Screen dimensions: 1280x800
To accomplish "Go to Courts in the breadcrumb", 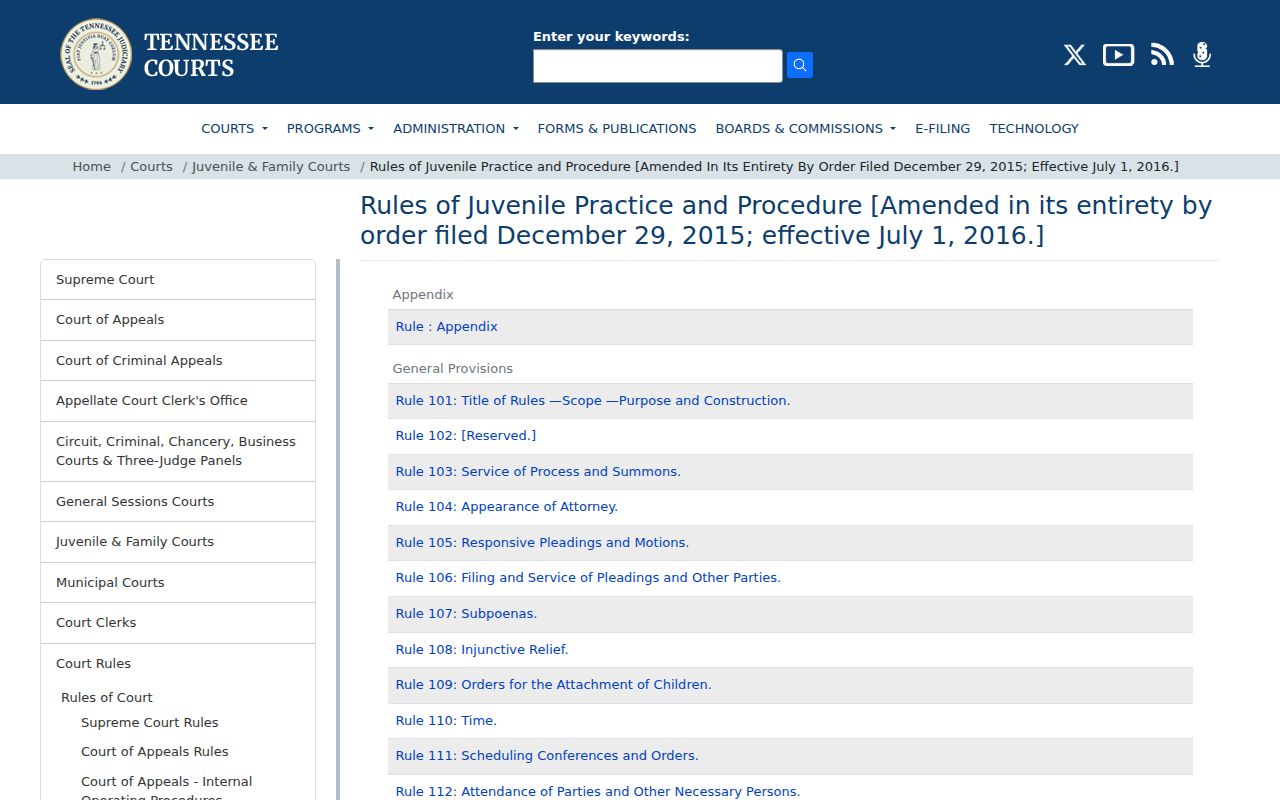I will (151, 166).
